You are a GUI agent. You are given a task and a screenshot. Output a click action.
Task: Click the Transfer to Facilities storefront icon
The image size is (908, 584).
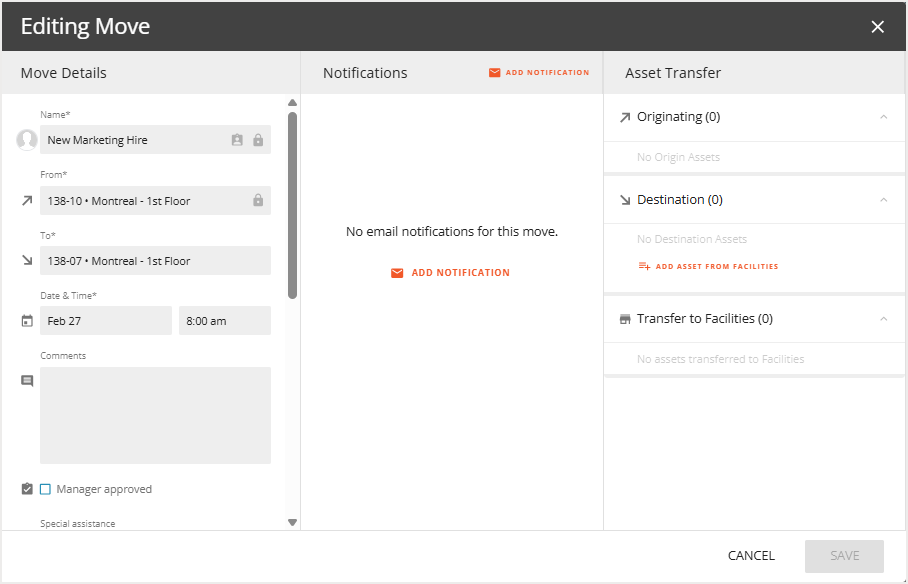625,319
